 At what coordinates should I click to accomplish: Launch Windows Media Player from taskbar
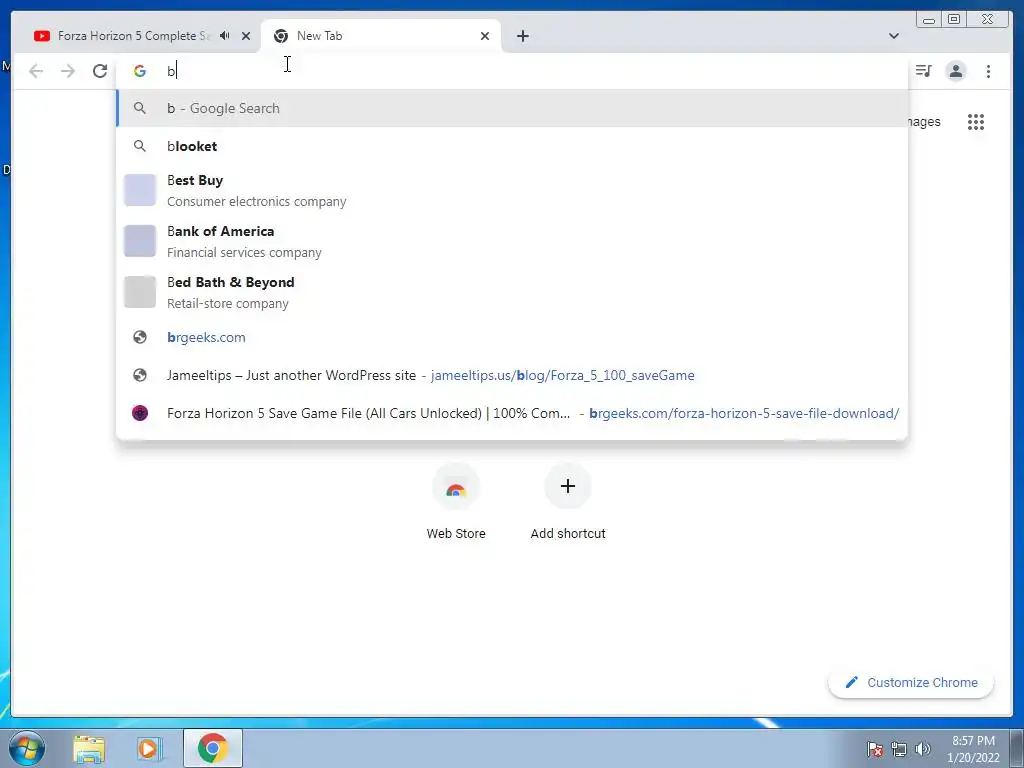pyautogui.click(x=149, y=748)
